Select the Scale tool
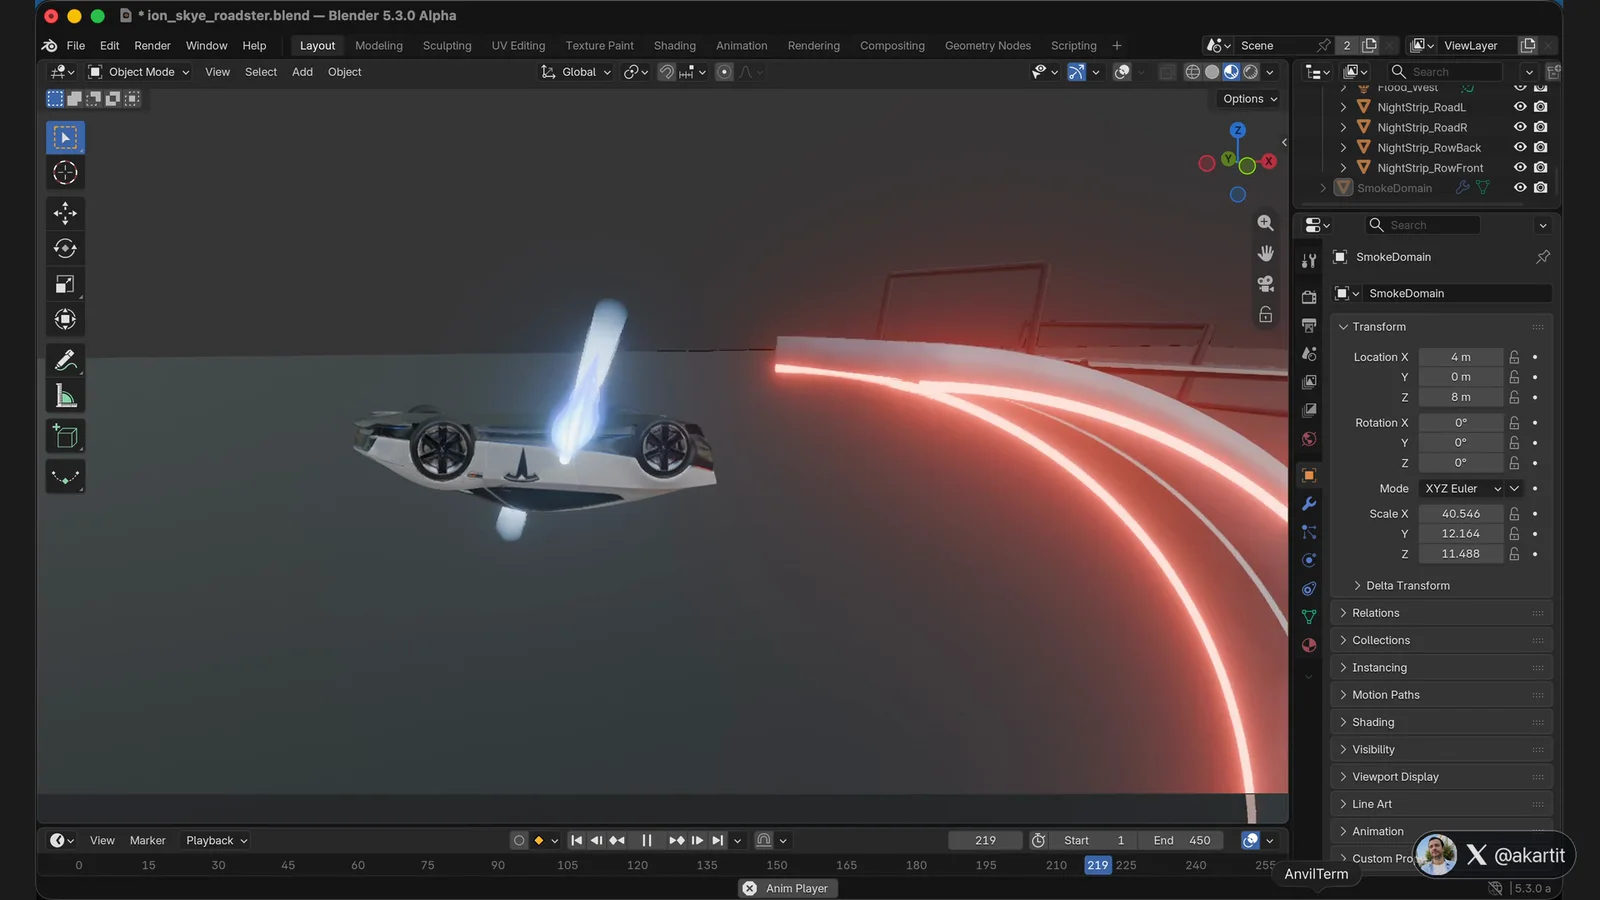This screenshot has width=1600, height=900. (65, 284)
